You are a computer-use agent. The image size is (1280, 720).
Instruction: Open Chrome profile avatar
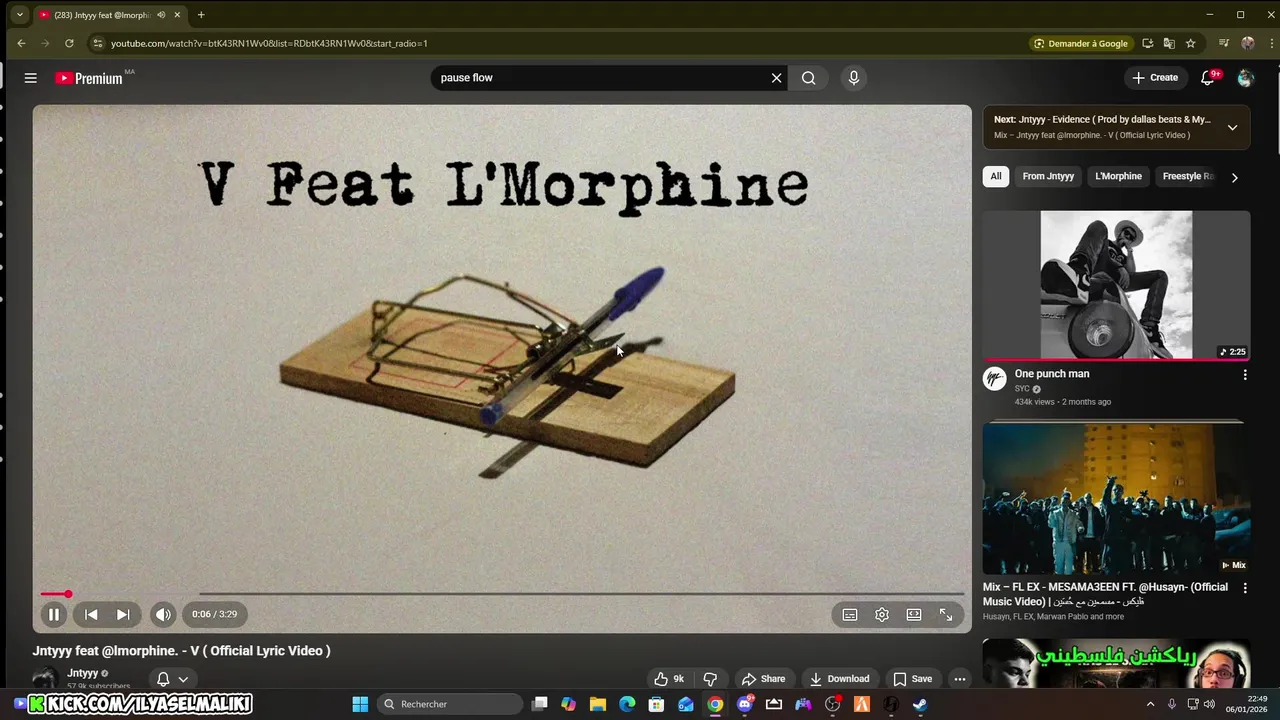pyautogui.click(x=1247, y=44)
